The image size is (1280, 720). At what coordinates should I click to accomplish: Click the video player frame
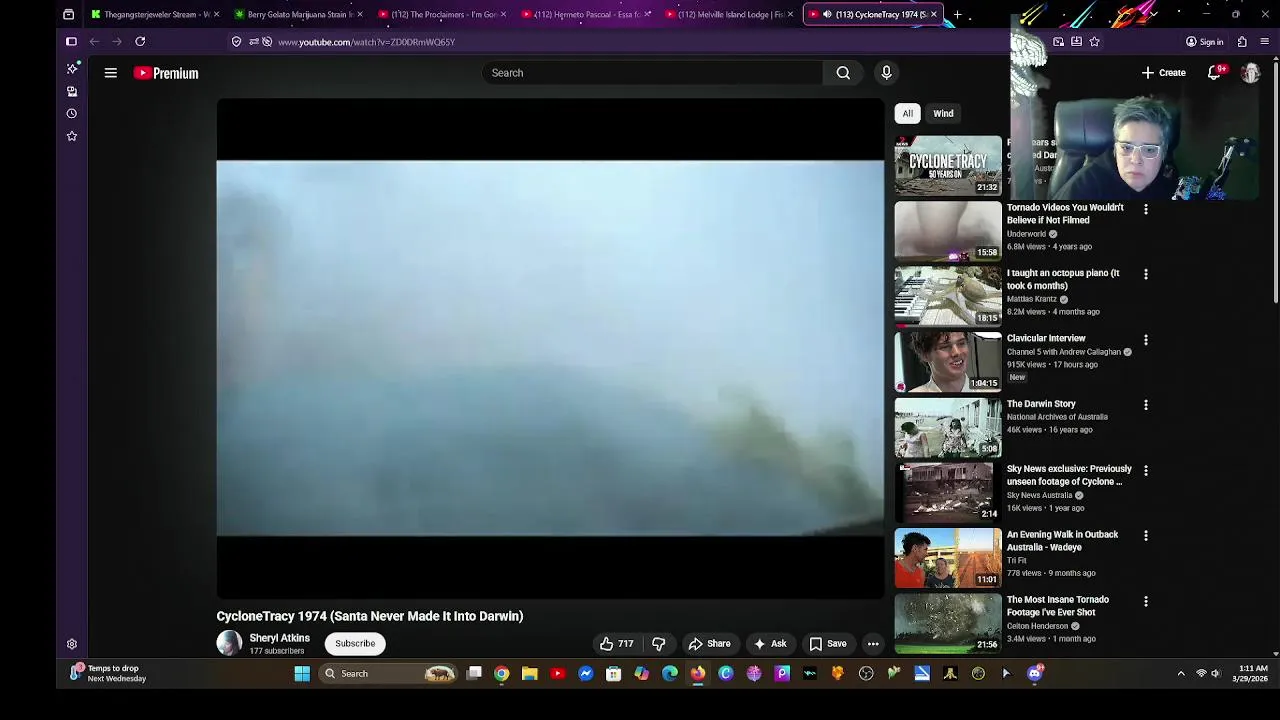pos(550,348)
